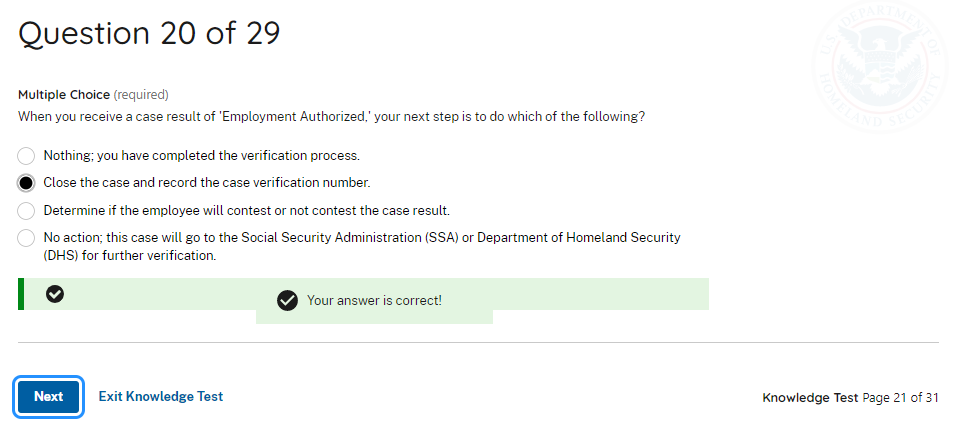The image size is (963, 444).
Task: Pick the 'Determine if the employee' radio button
Action: 26,211
